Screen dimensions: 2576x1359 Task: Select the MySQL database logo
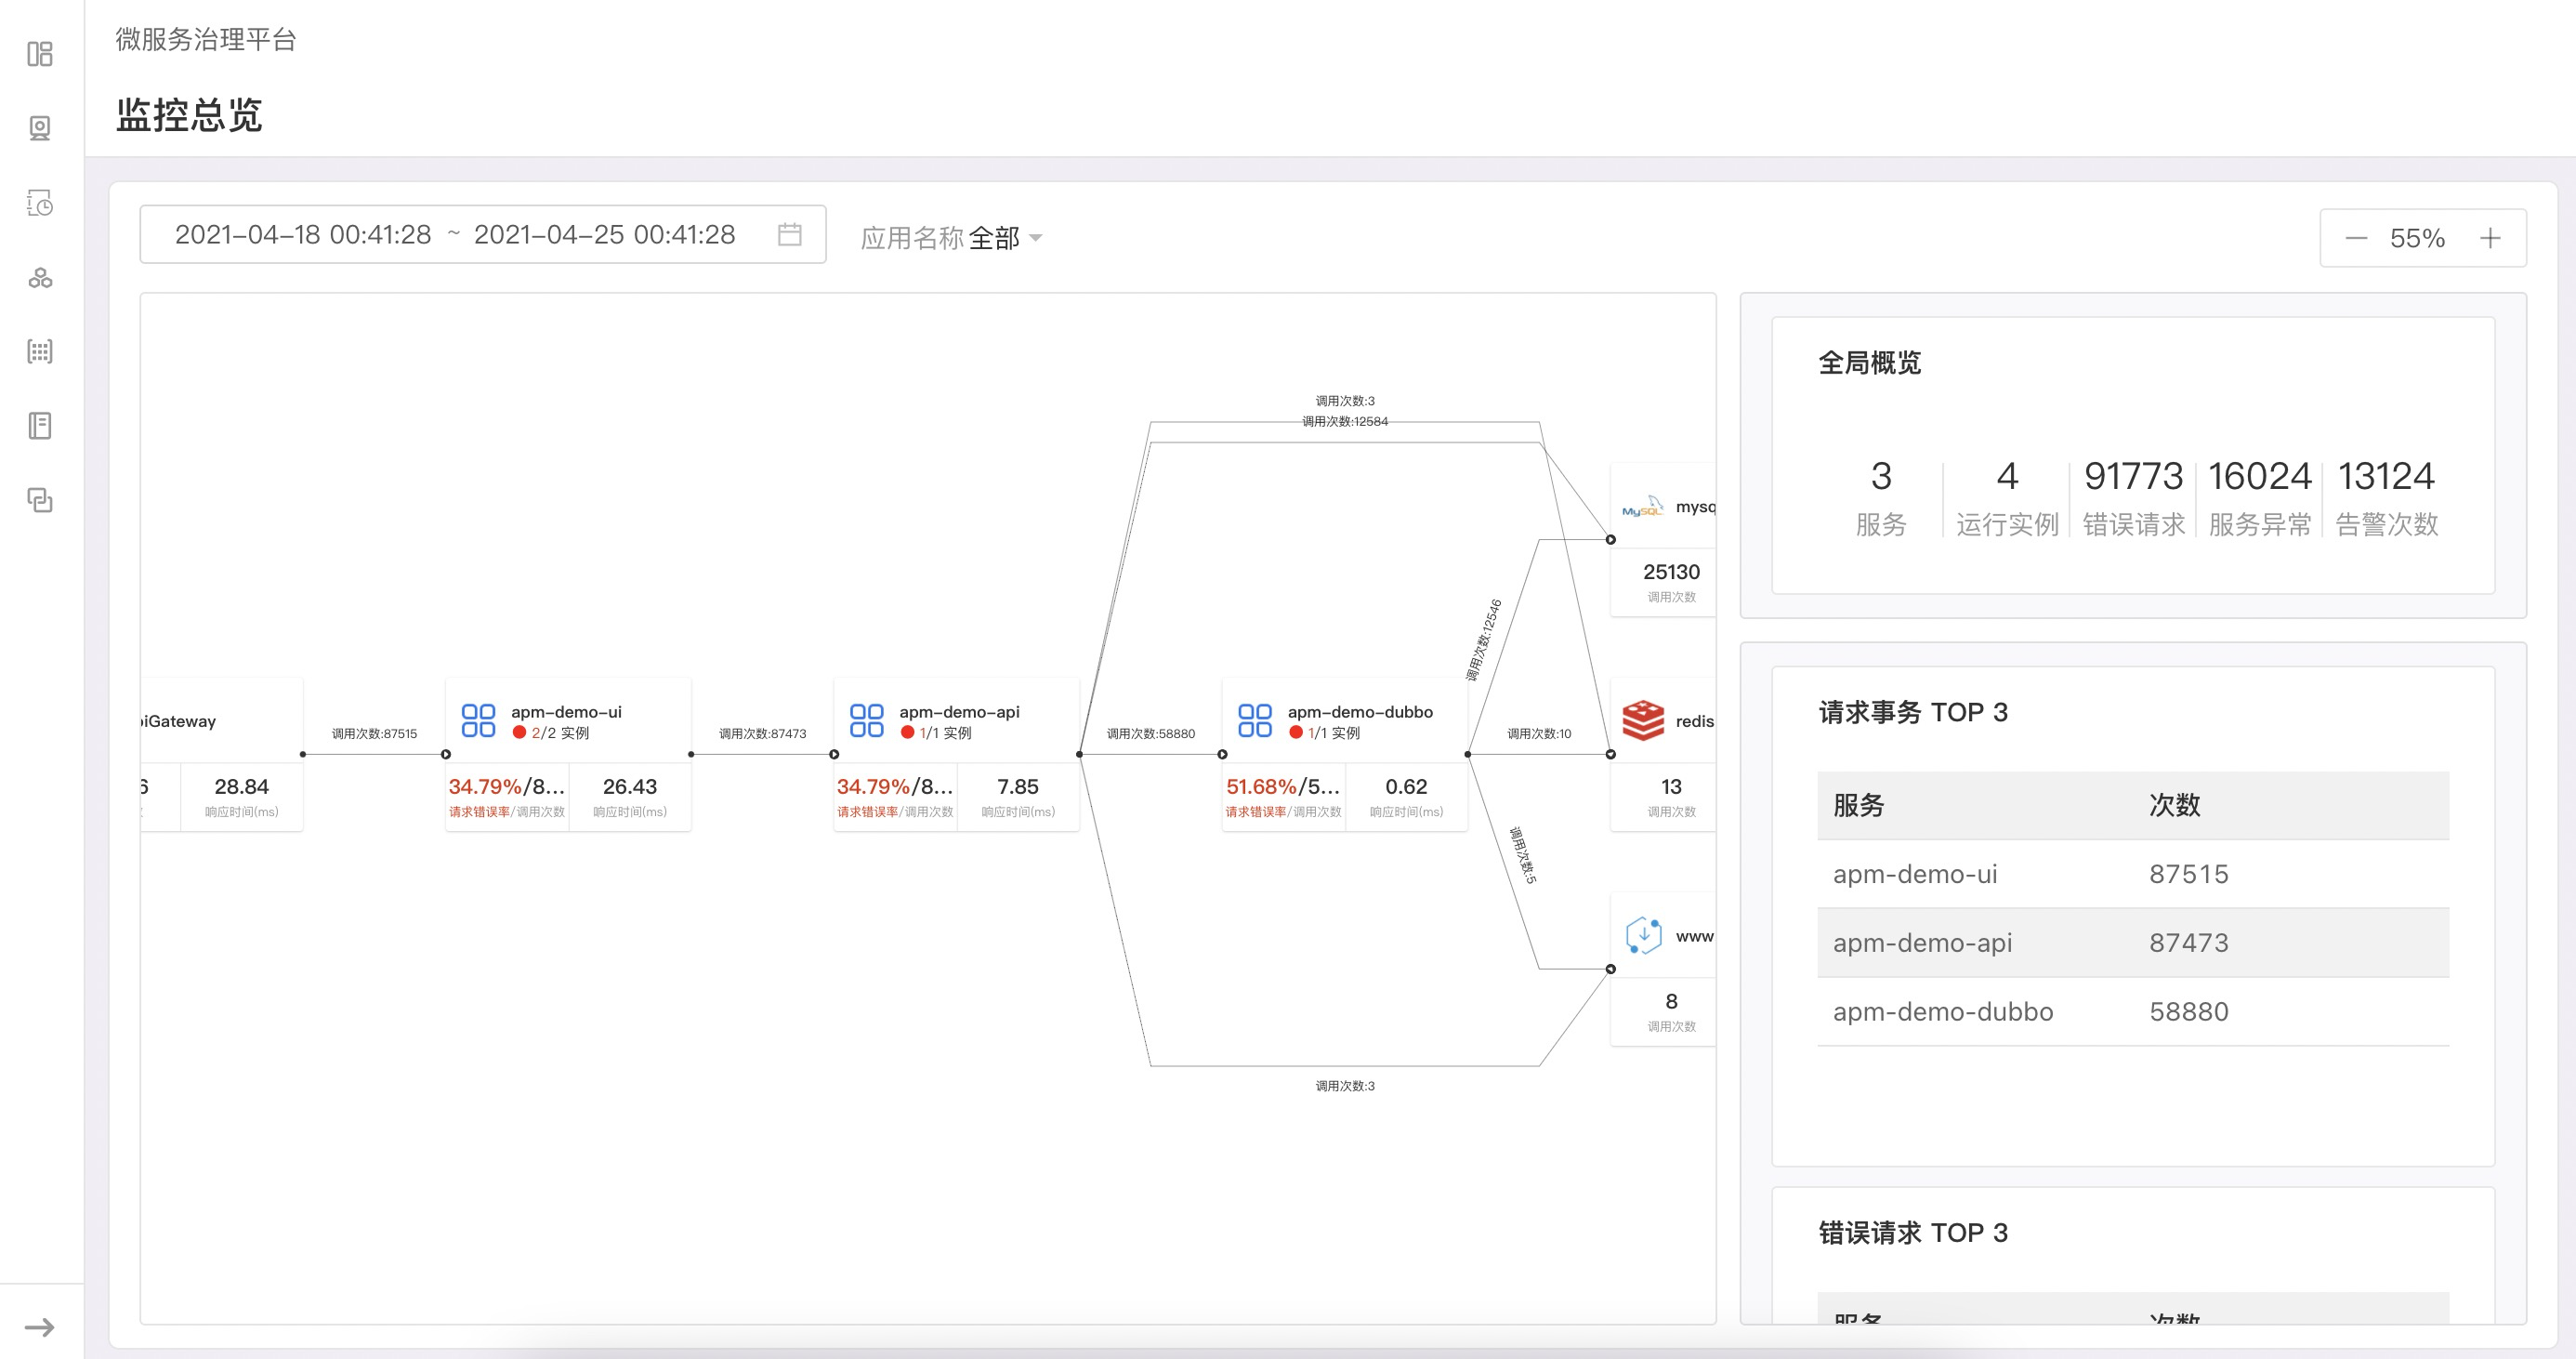(x=1643, y=506)
